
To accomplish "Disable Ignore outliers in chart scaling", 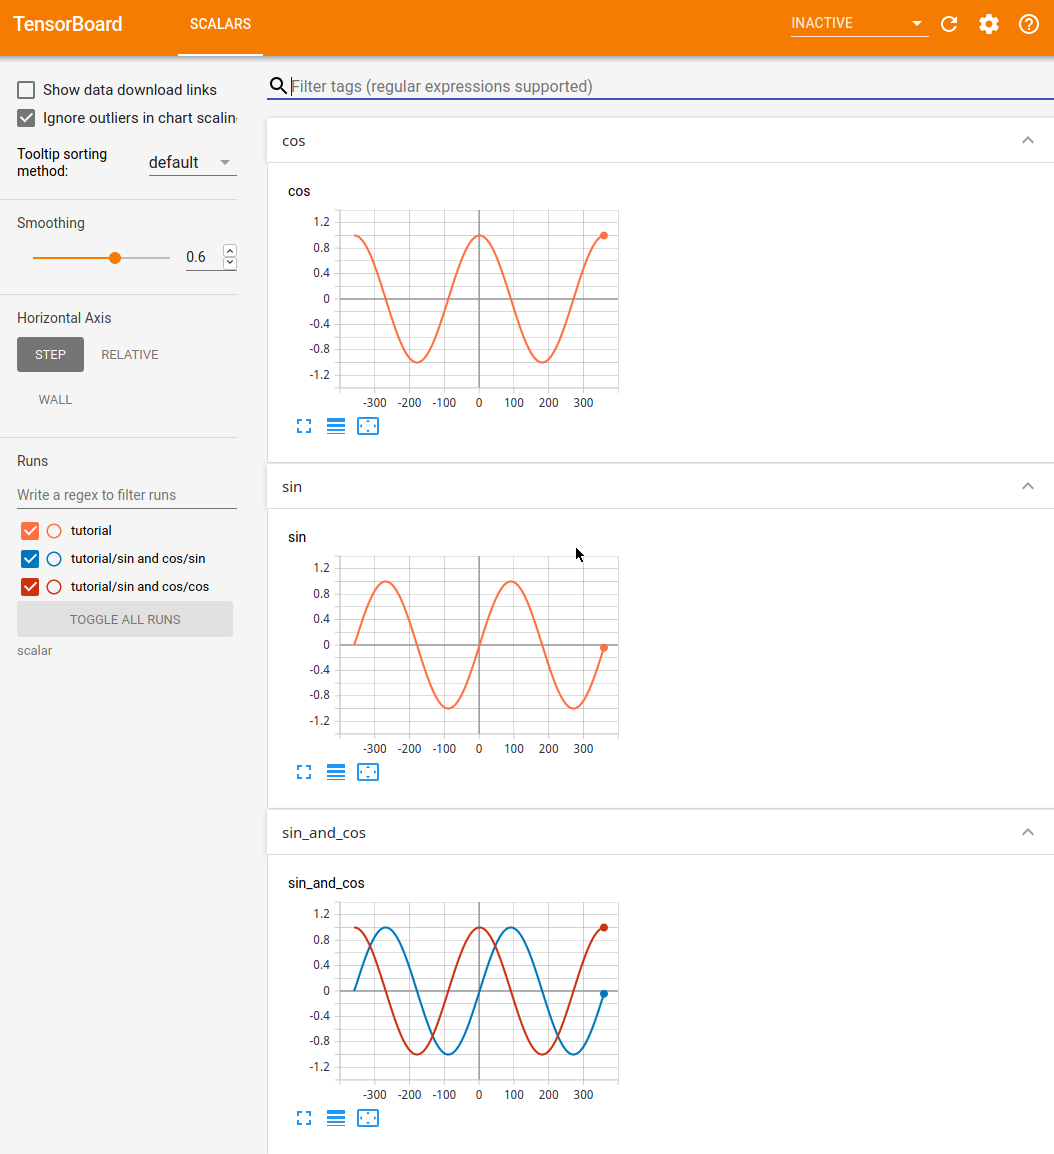I will pos(25,117).
